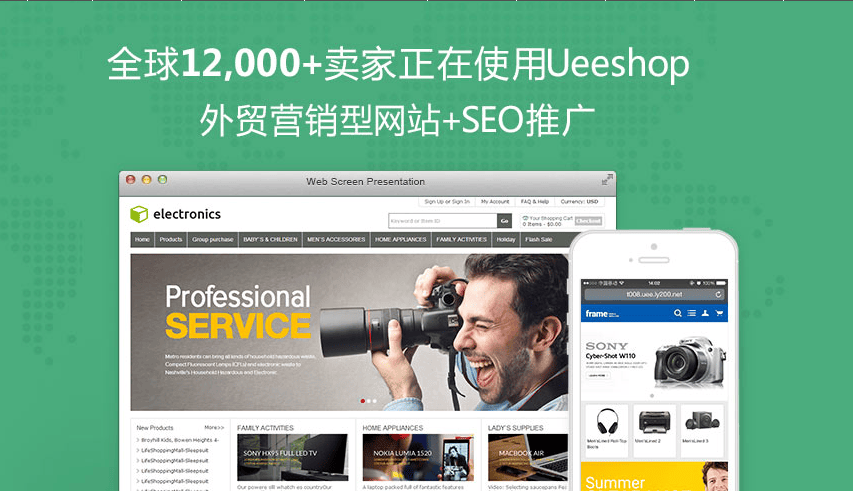Select the red active carousel dot

(x=362, y=400)
